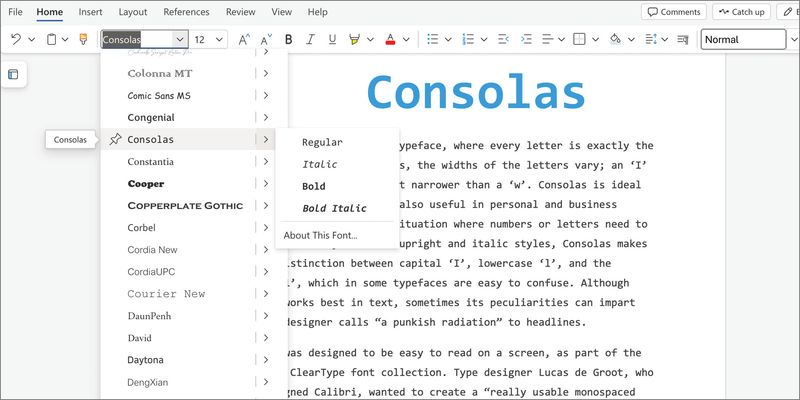This screenshot has width=800, height=400.
Task: Click the Comments button
Action: (x=673, y=12)
